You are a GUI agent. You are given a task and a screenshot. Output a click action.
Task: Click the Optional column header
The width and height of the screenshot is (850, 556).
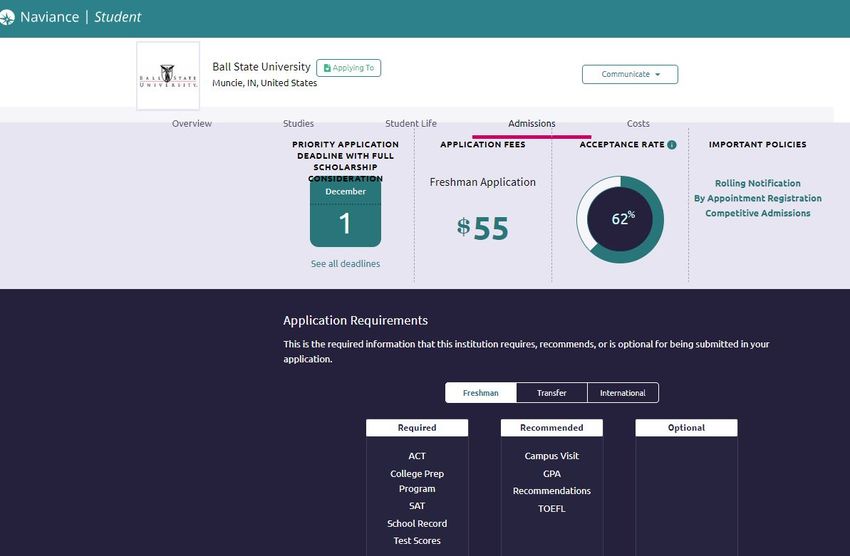686,428
